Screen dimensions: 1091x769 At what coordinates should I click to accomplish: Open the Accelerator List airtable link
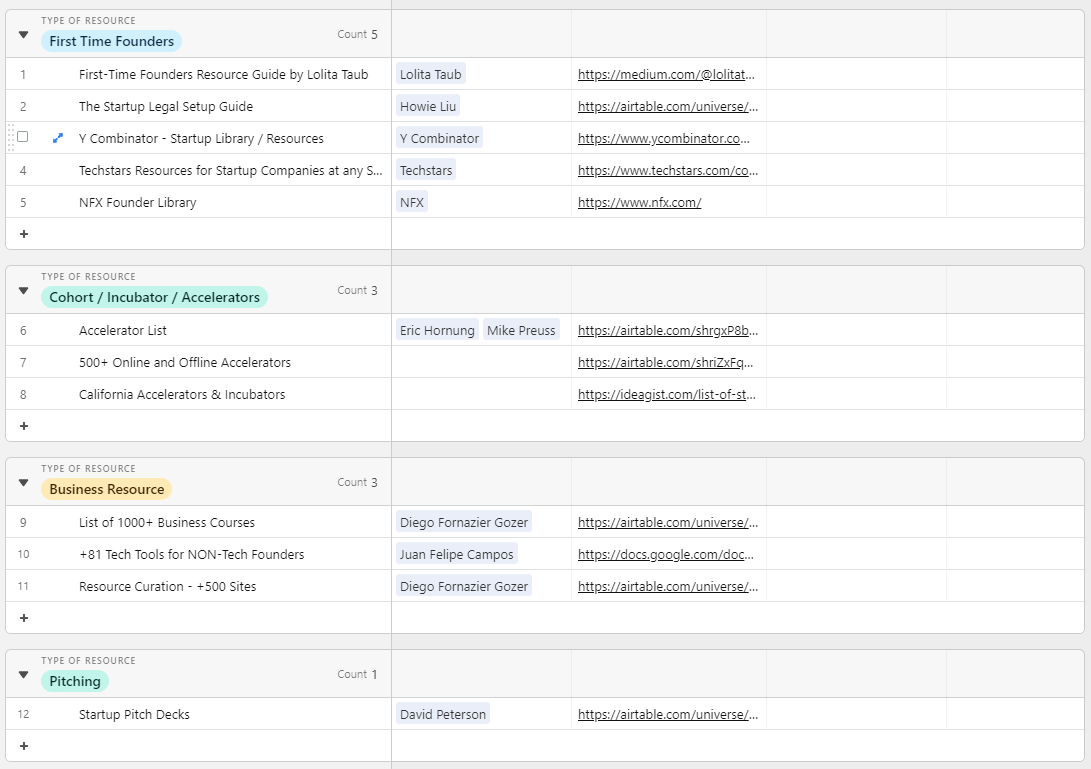[x=667, y=329]
